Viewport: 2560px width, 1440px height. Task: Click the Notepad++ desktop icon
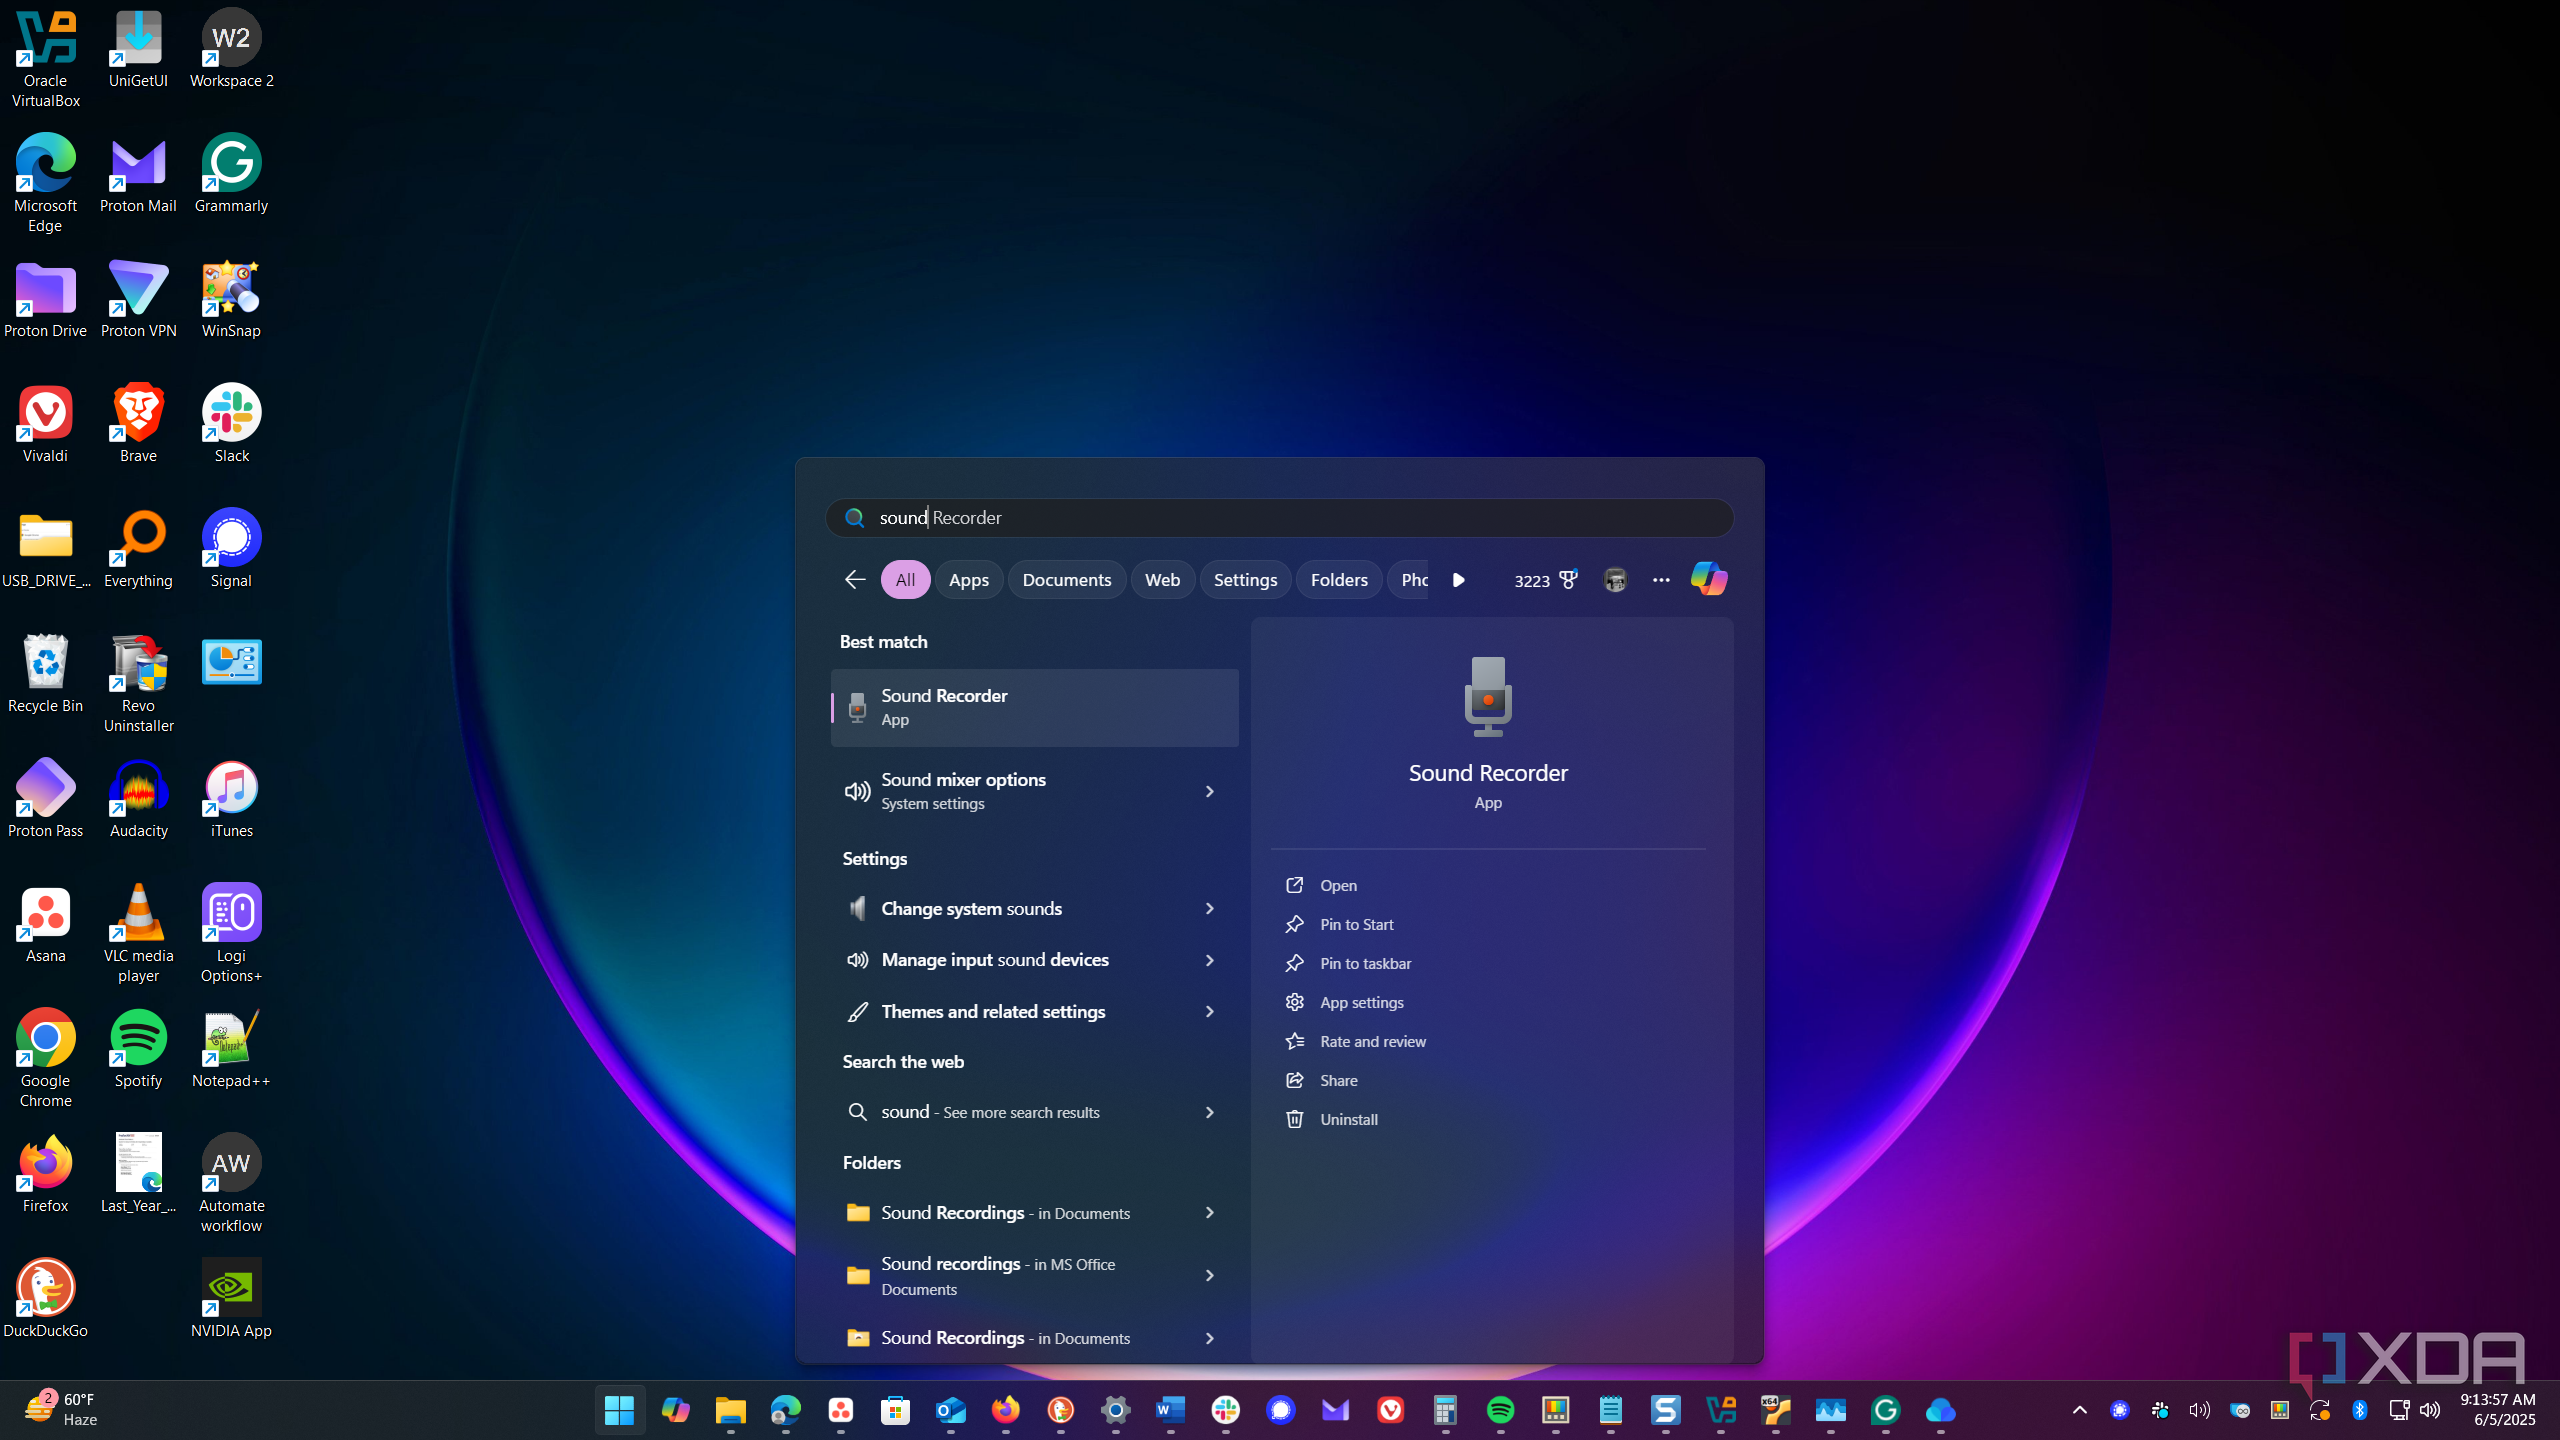coord(231,1049)
